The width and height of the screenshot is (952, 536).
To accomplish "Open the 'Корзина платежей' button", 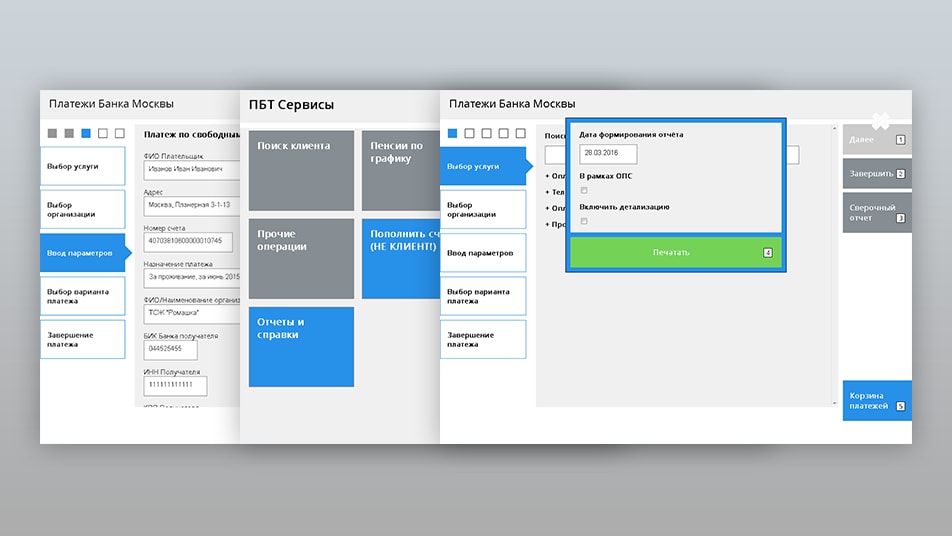I will [877, 401].
